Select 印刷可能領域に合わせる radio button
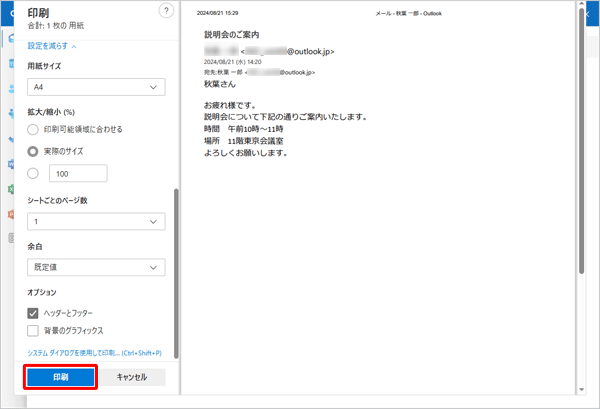The height and width of the screenshot is (409, 600). 33,129
